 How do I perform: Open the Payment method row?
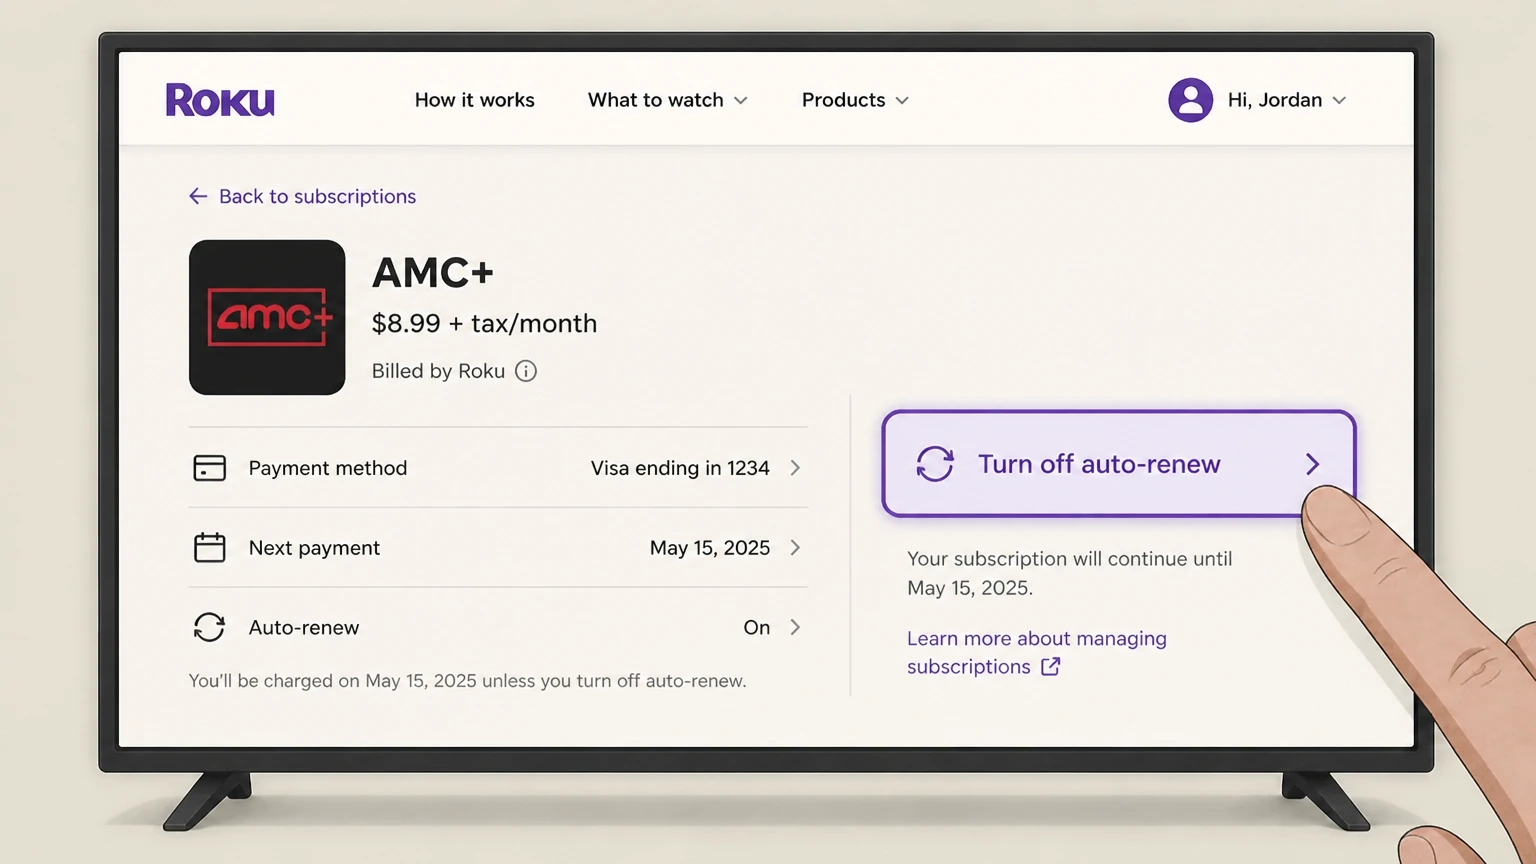(x=498, y=468)
